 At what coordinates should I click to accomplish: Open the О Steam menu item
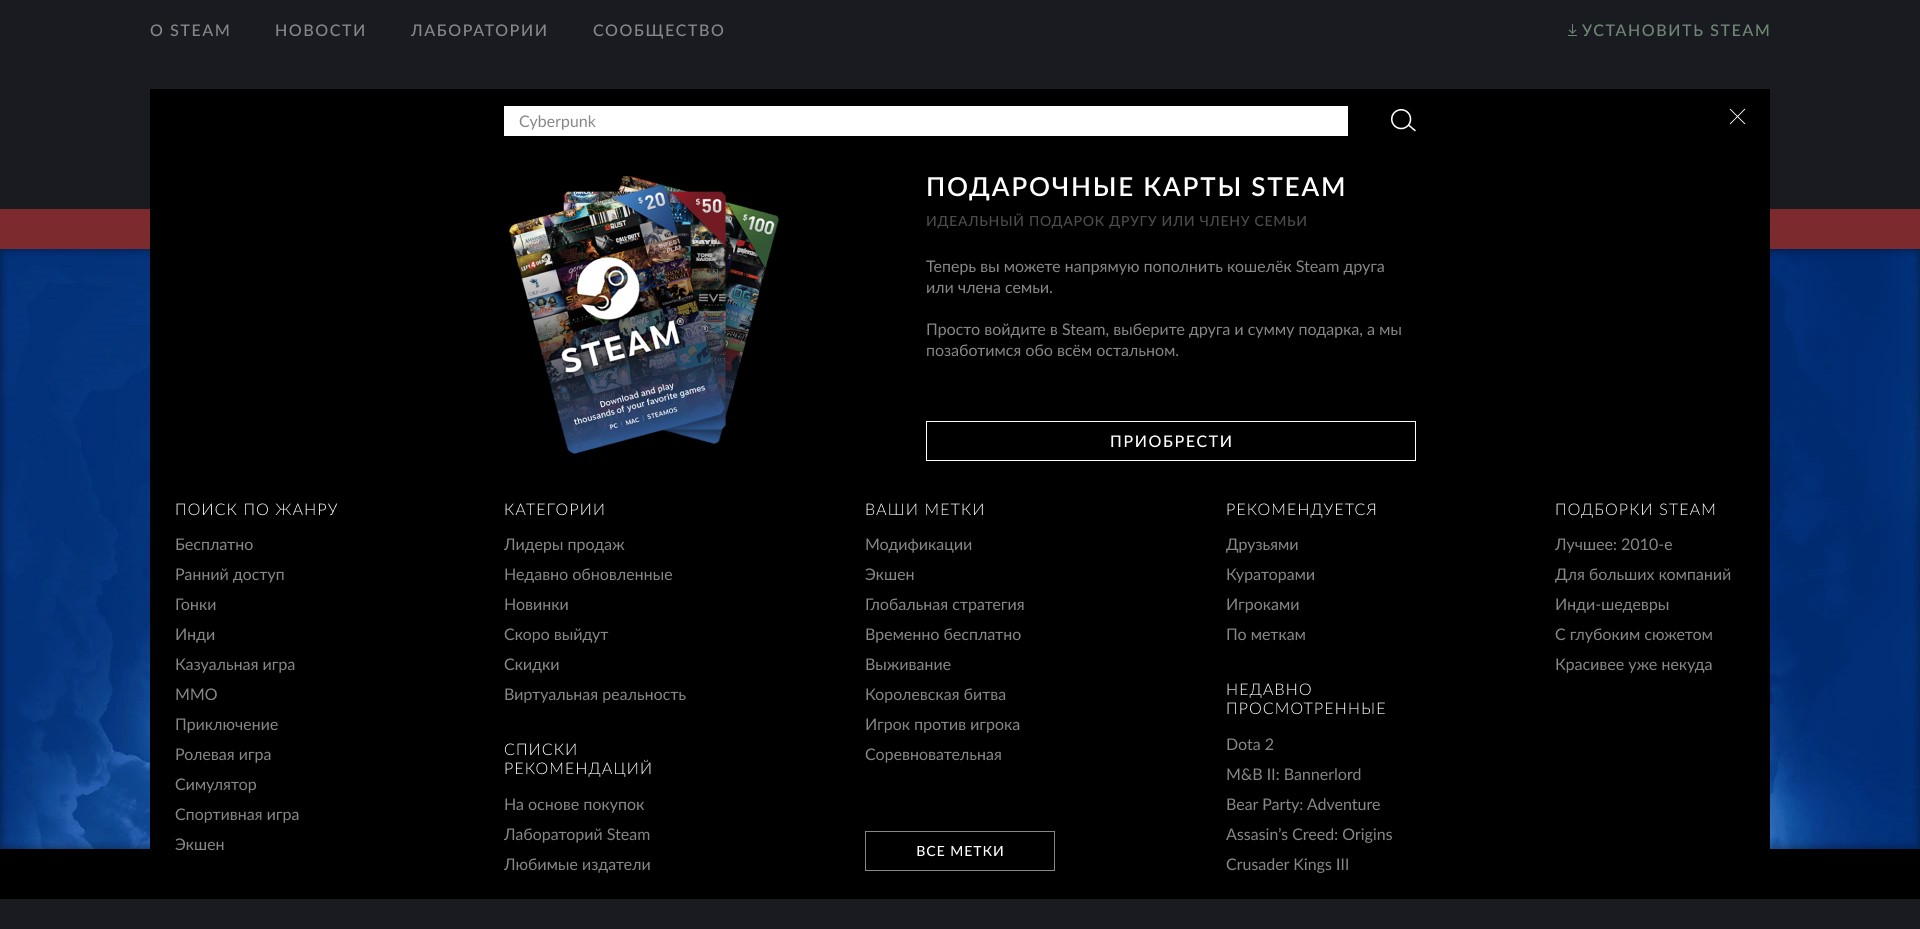pos(190,31)
